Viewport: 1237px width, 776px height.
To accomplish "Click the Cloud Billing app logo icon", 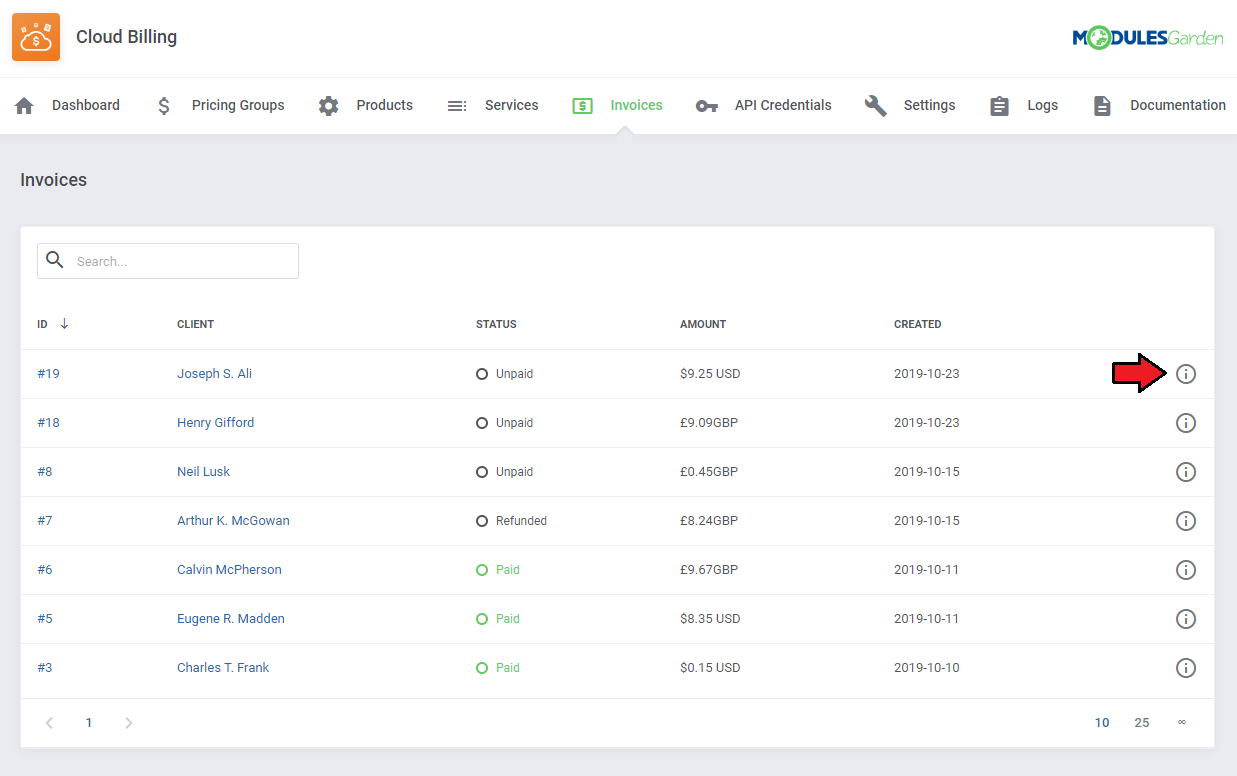I will click(x=36, y=37).
